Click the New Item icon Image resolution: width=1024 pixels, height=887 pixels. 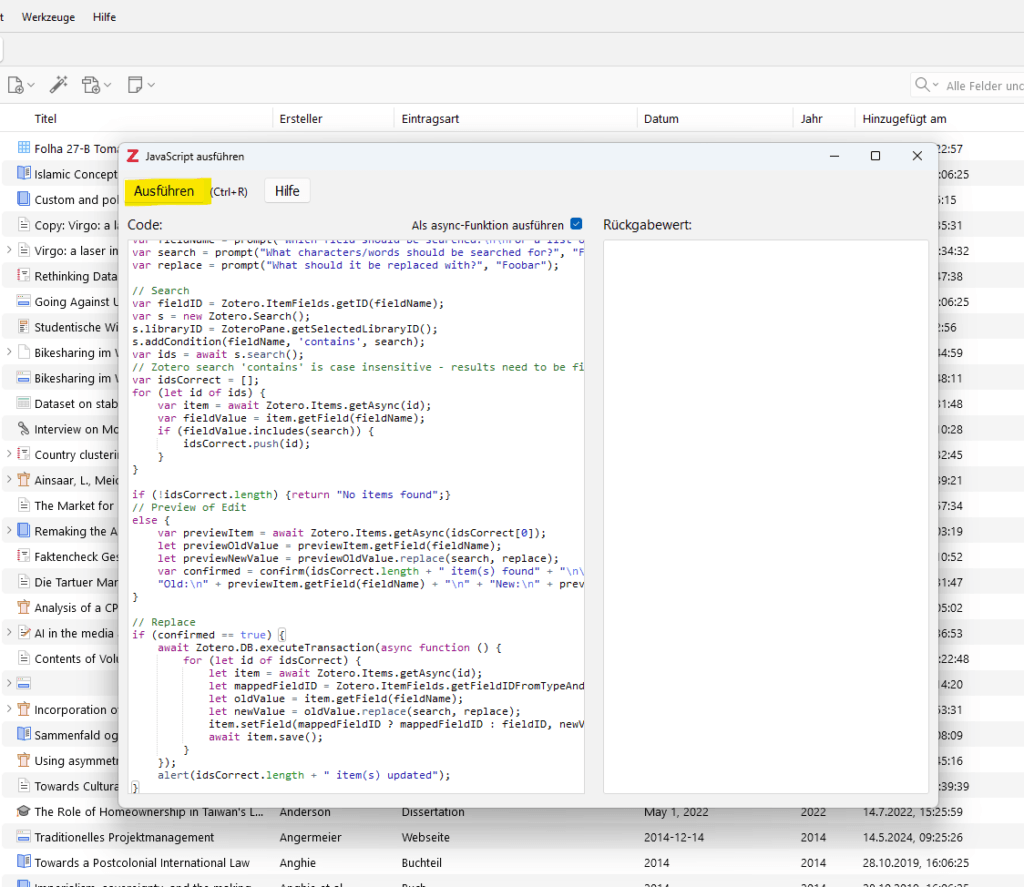(14, 85)
